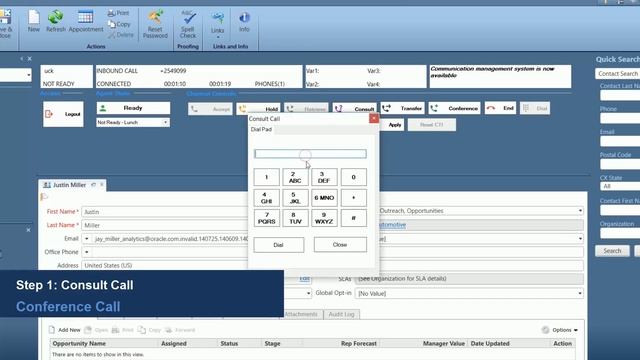640x360 pixels.
Task: Run Spell Check from Proofing group
Action: click(x=188, y=24)
